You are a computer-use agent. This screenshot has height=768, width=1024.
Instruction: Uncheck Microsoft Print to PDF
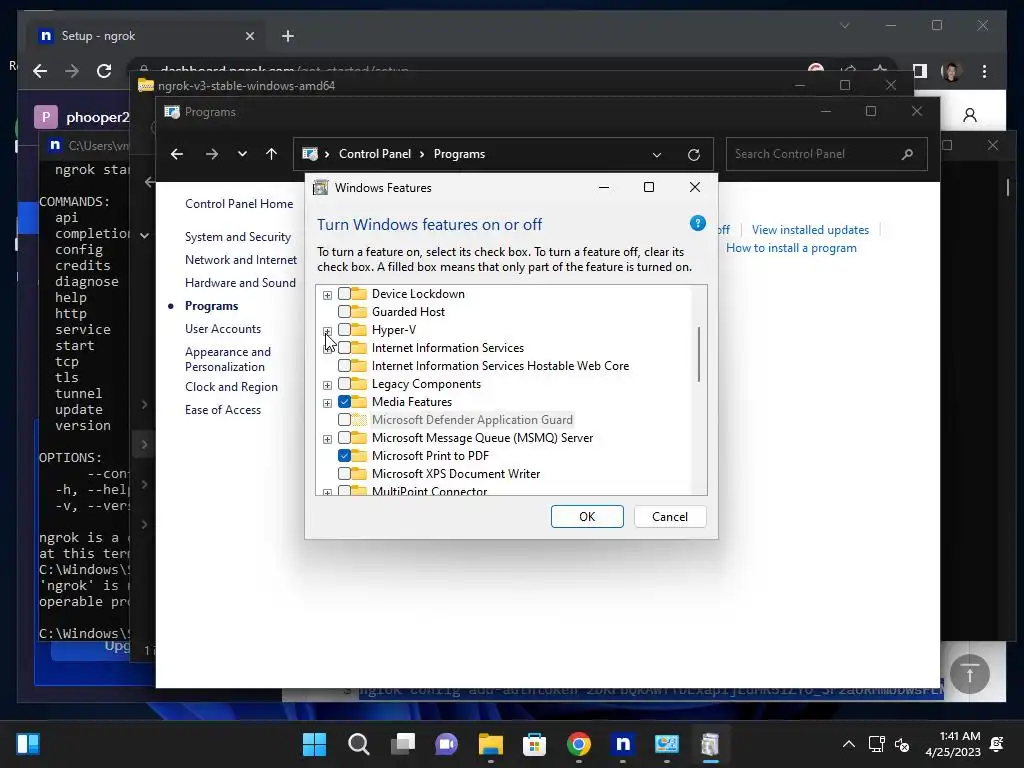click(x=344, y=456)
